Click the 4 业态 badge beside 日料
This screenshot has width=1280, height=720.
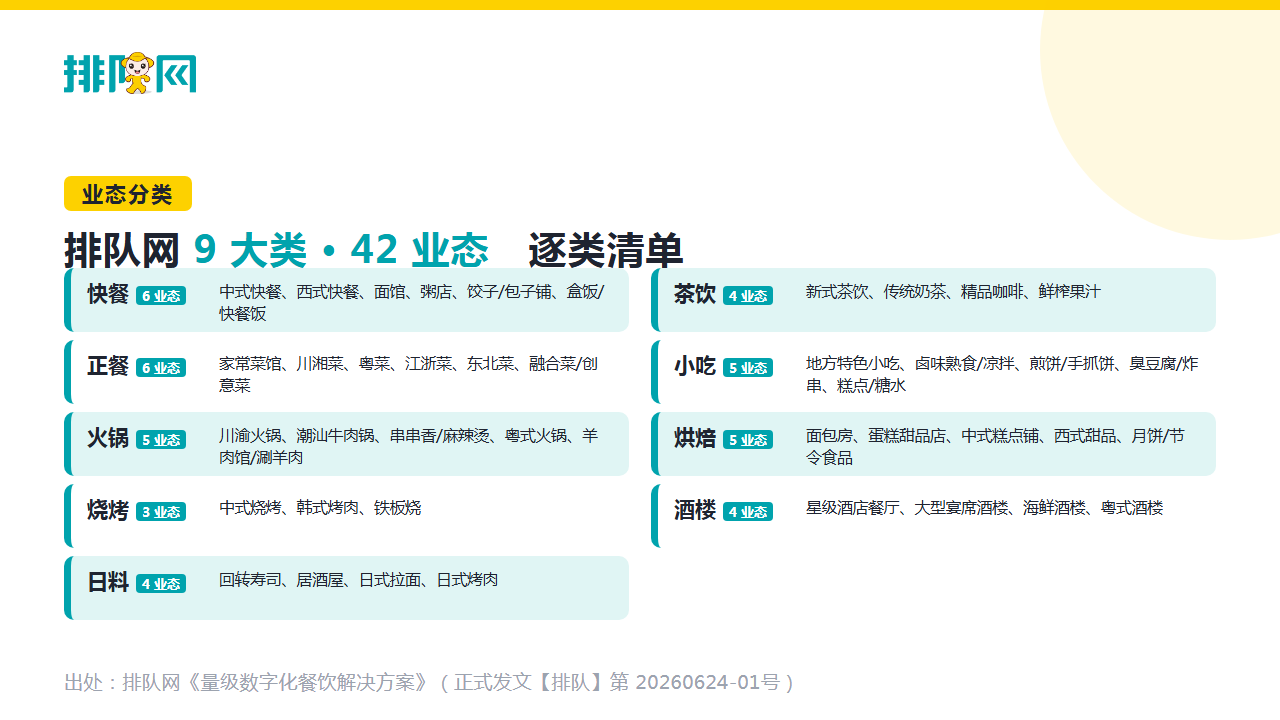click(x=161, y=584)
